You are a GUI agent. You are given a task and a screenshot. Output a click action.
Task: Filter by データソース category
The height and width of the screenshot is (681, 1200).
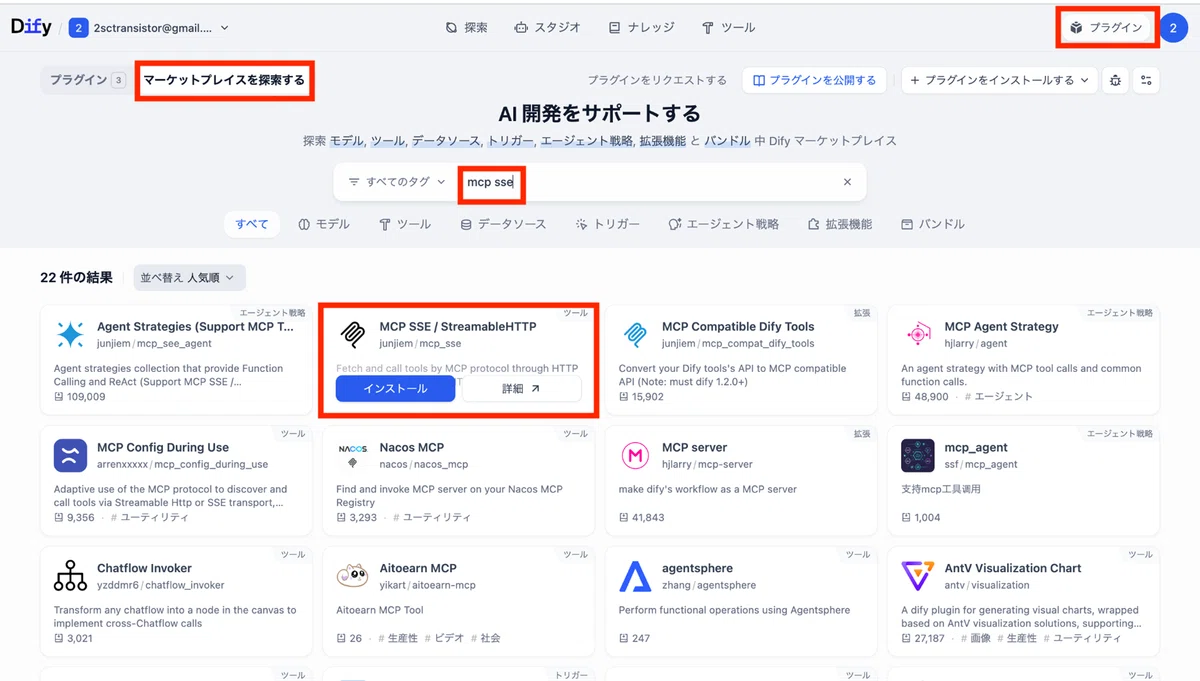(503, 224)
